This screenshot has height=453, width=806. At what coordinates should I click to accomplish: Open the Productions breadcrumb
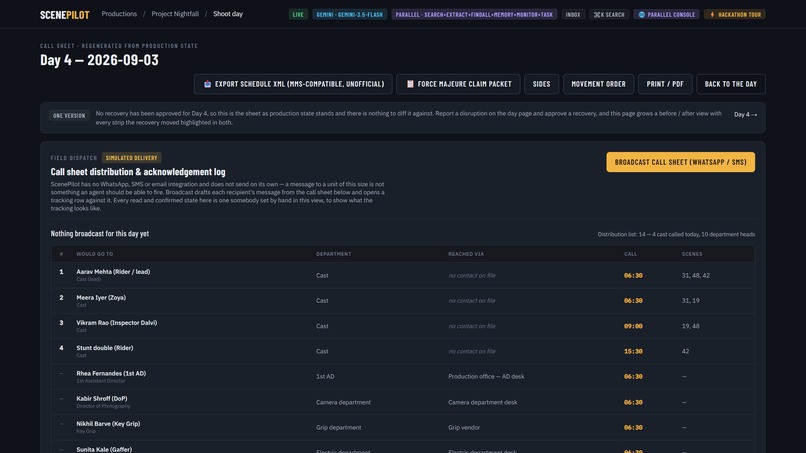coord(119,14)
